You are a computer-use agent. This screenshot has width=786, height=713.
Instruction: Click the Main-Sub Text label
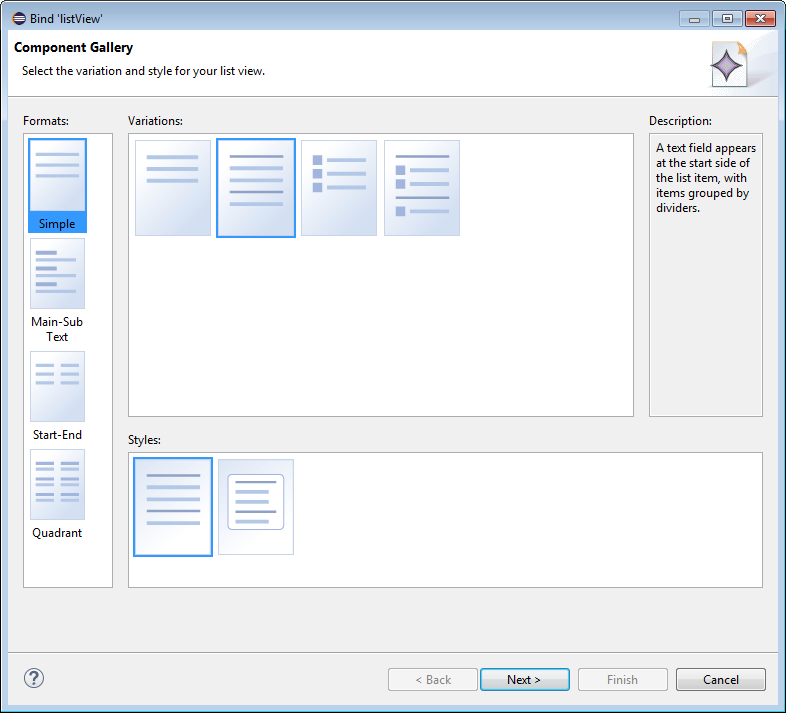click(x=57, y=329)
